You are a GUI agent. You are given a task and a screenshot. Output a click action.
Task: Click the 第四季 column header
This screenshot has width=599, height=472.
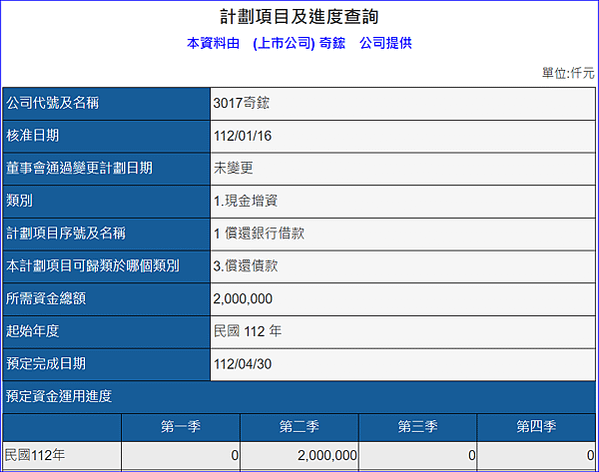[536, 427]
